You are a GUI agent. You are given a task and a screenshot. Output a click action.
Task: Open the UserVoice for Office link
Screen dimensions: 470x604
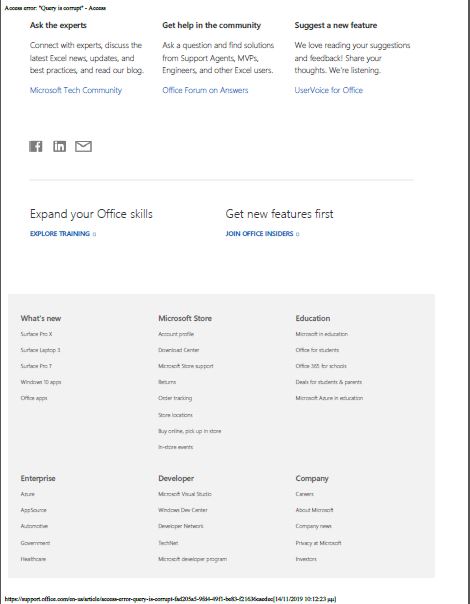(x=329, y=90)
